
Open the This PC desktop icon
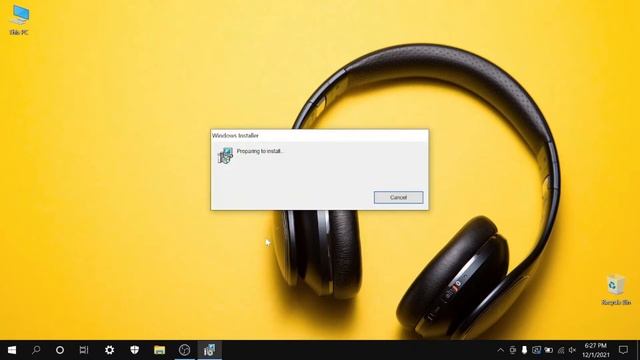[19, 20]
